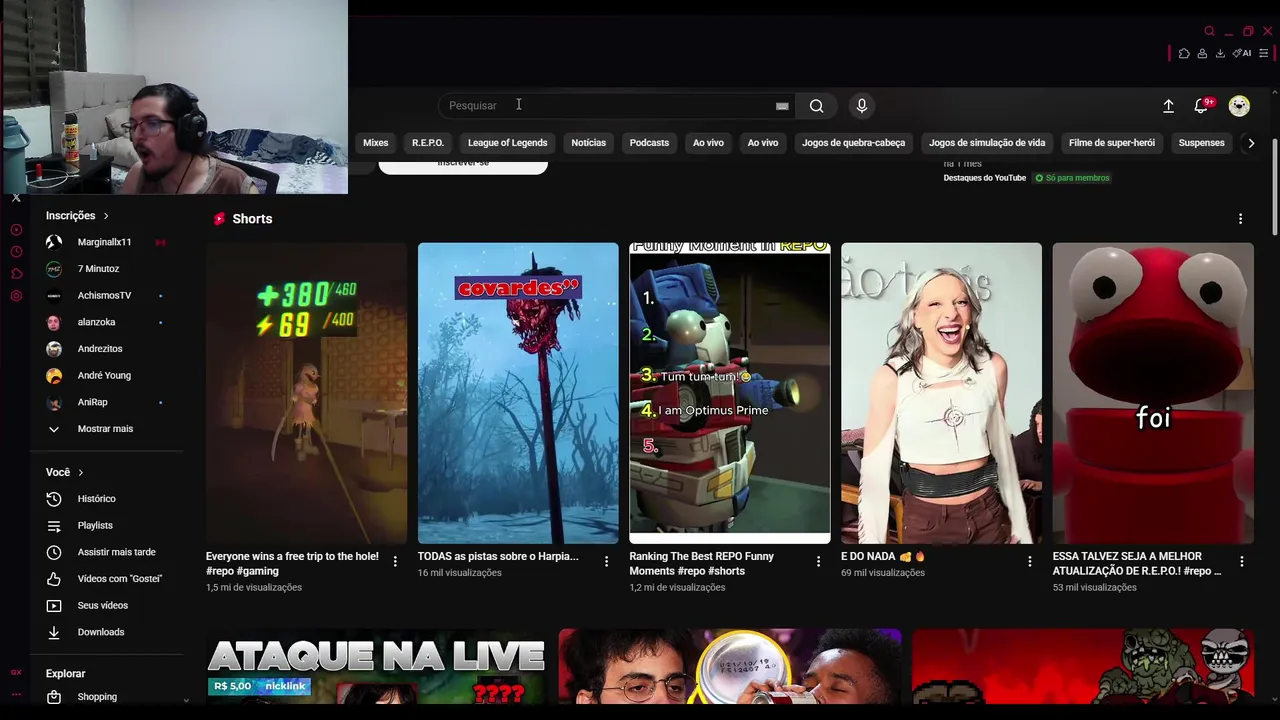Activate voice search microphone

click(x=861, y=105)
